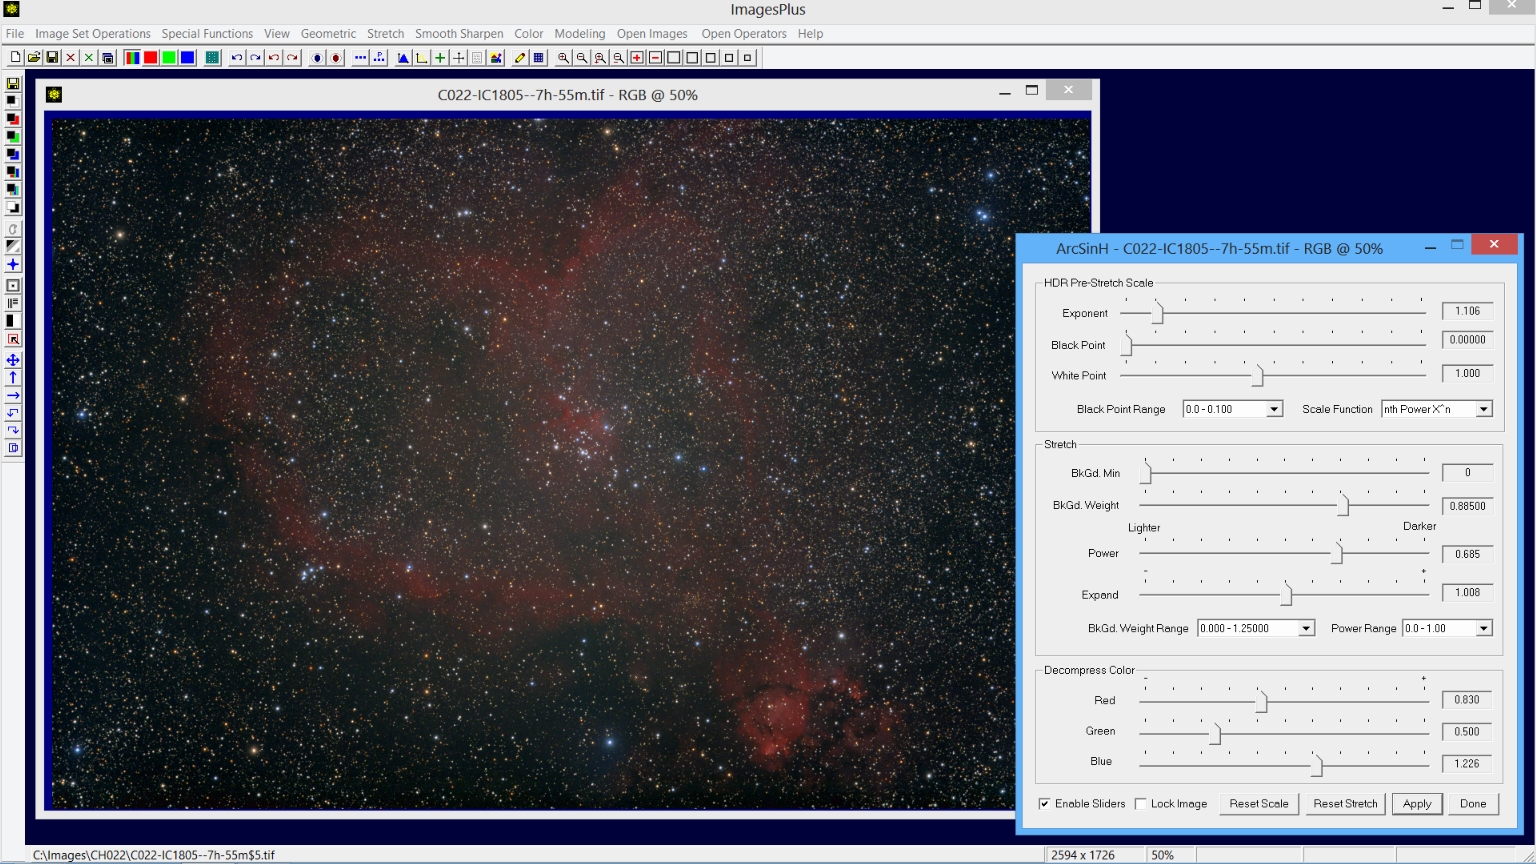Image resolution: width=1536 pixels, height=864 pixels.
Task: Click the red plus box toolbar icon
Action: [637, 58]
